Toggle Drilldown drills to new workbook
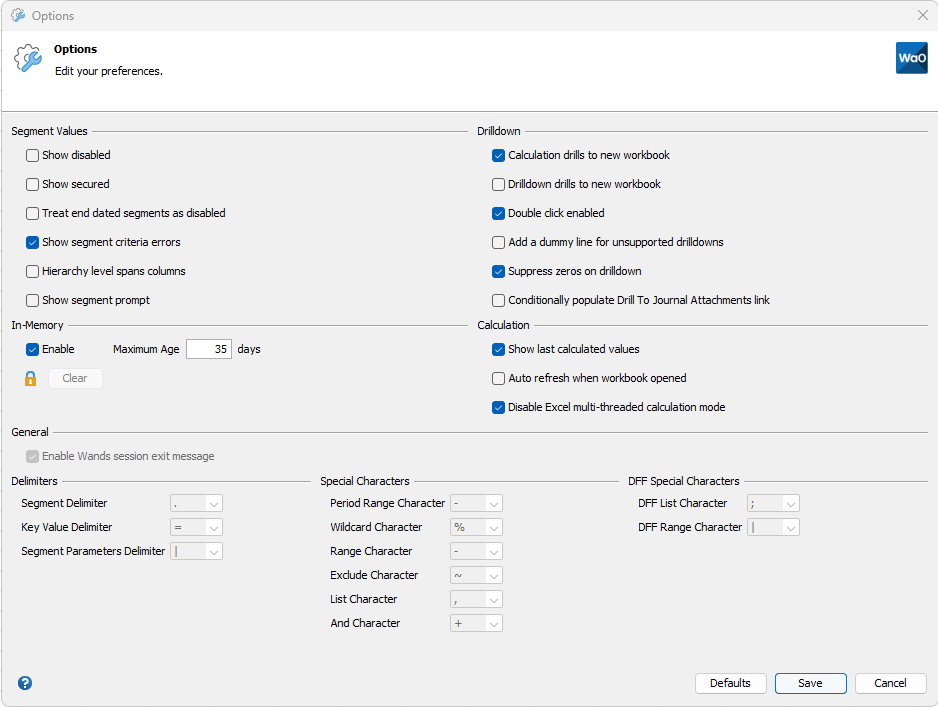 pos(498,184)
